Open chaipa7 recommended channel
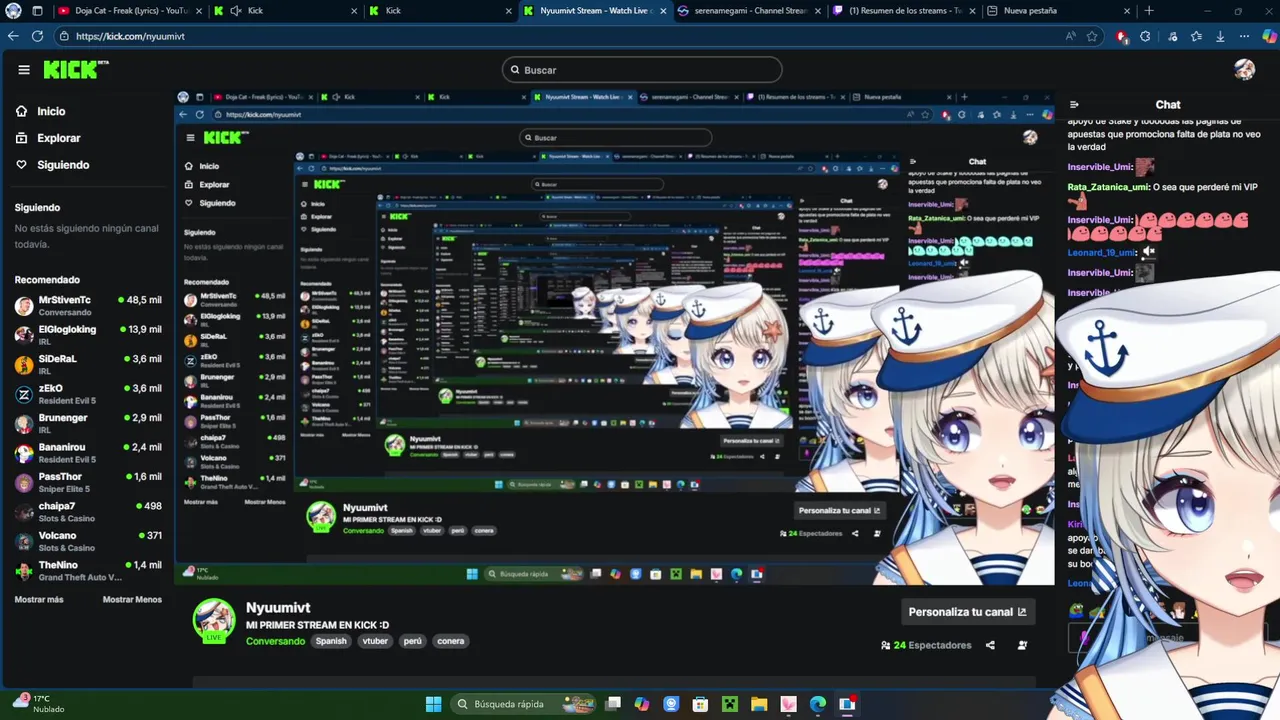The height and width of the screenshot is (720, 1280). pos(88,512)
